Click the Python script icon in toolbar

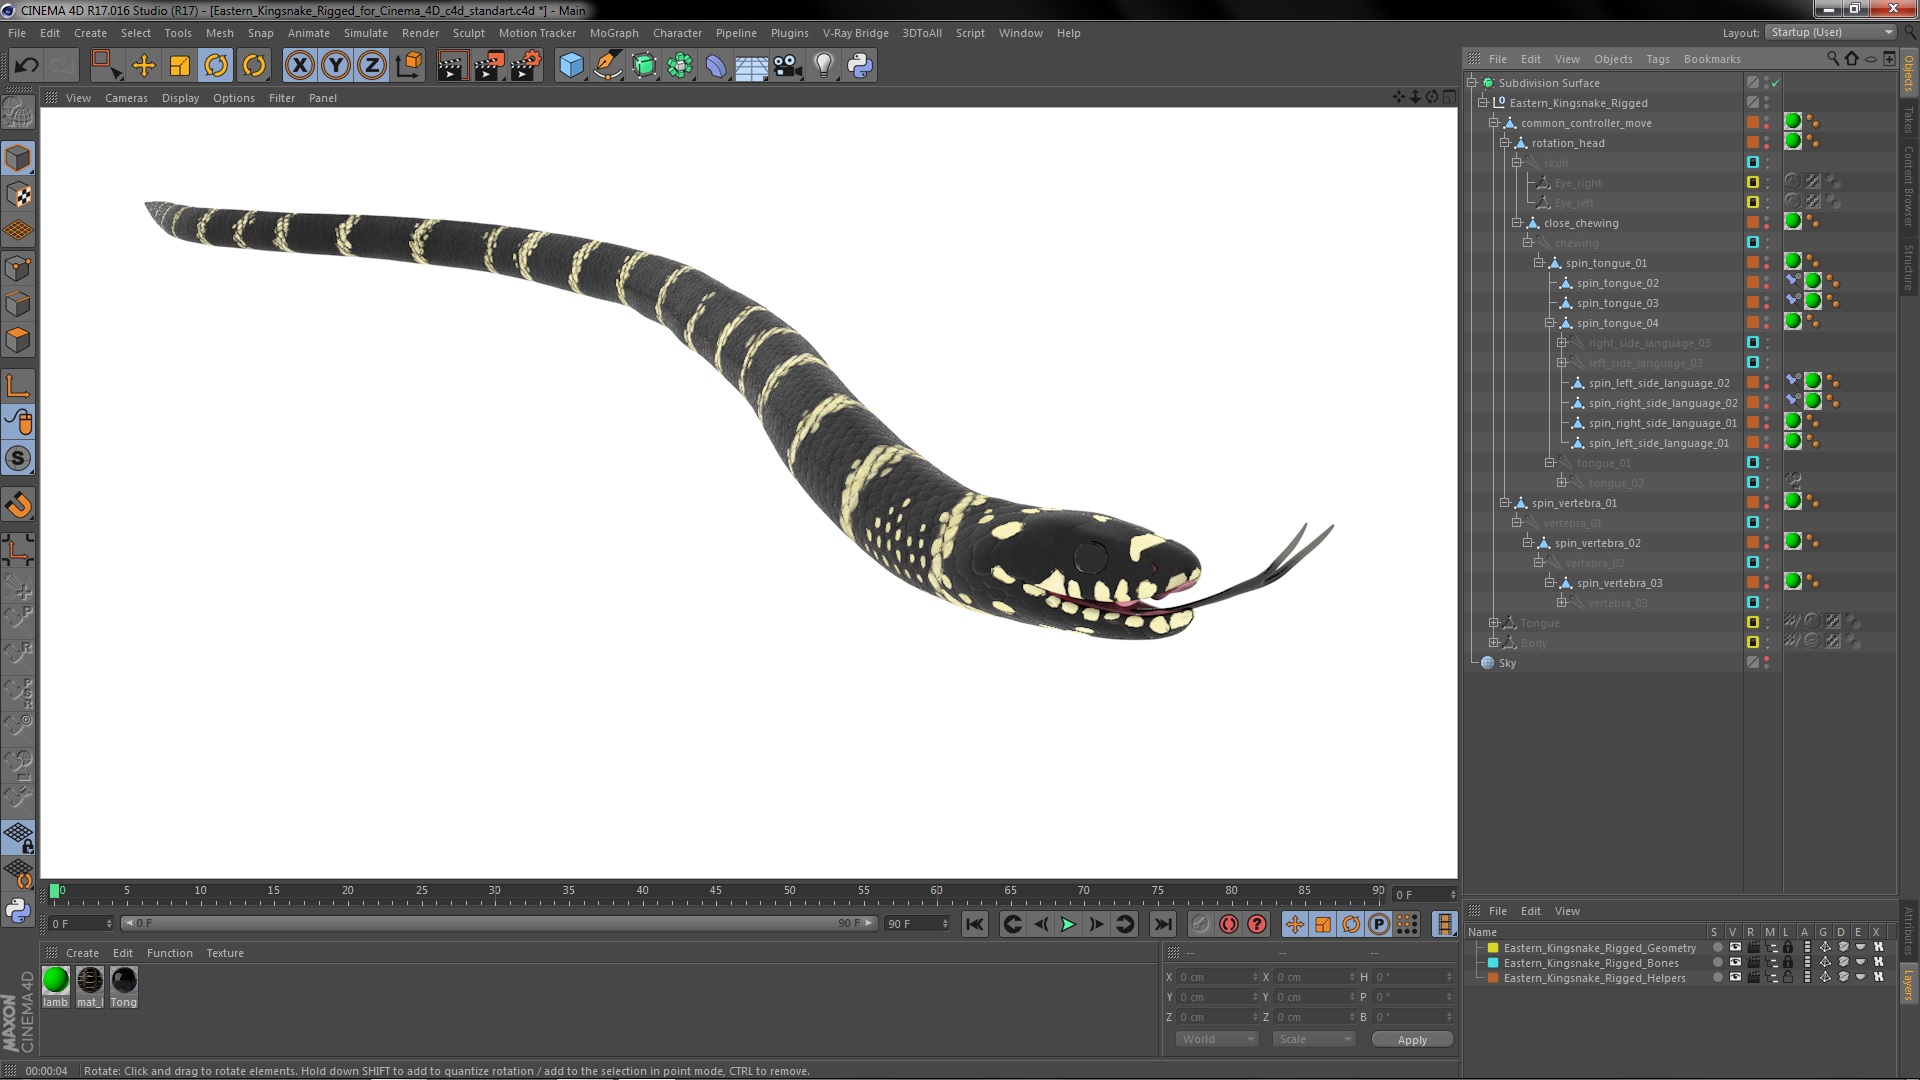[x=860, y=66]
